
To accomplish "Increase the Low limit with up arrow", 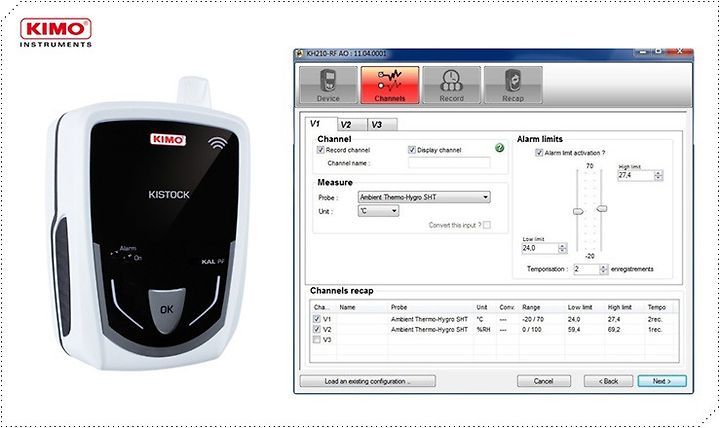I will click(562, 246).
